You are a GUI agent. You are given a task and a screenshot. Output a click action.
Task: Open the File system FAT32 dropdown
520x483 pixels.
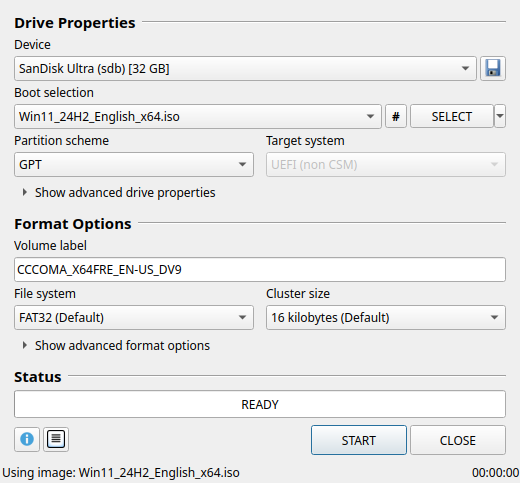(x=134, y=317)
